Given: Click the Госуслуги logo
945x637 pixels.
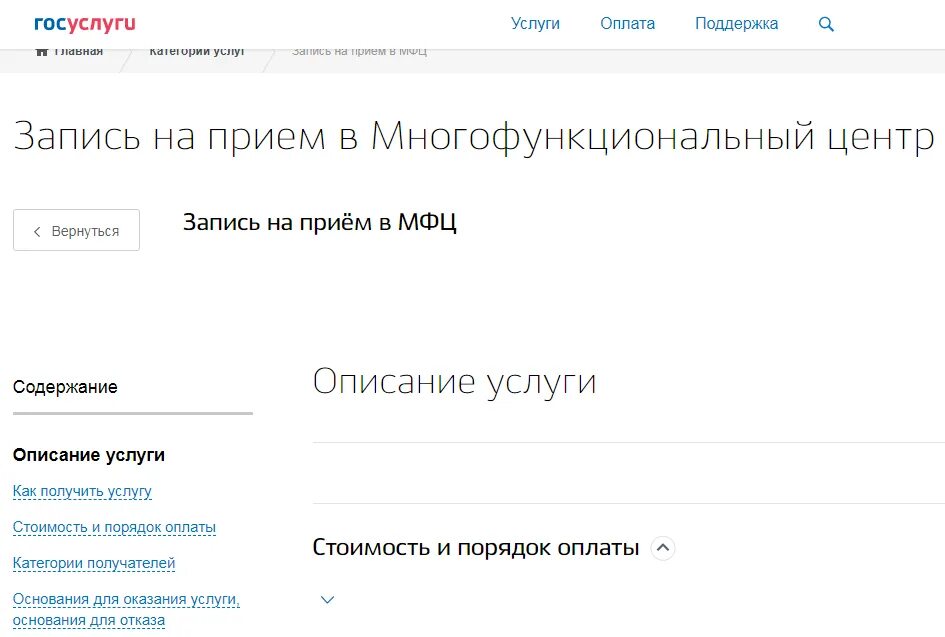Looking at the screenshot, I should point(83,23).
